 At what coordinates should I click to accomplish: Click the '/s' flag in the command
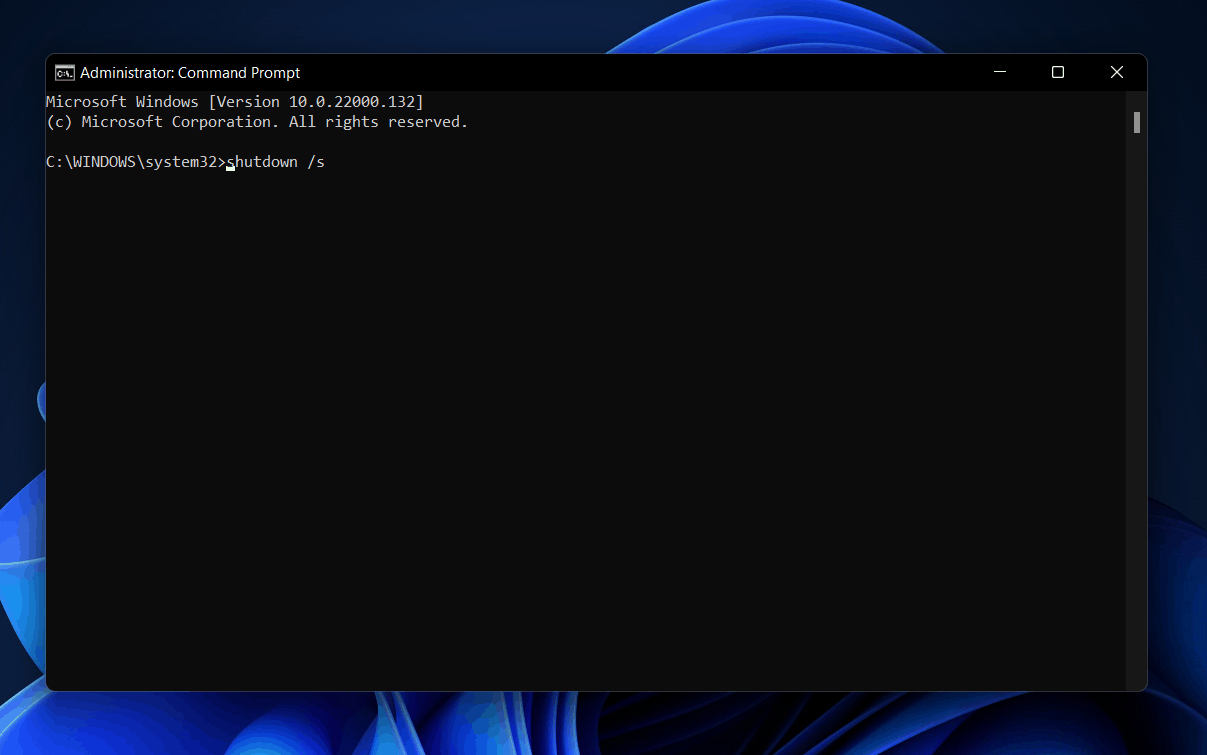[x=316, y=161]
